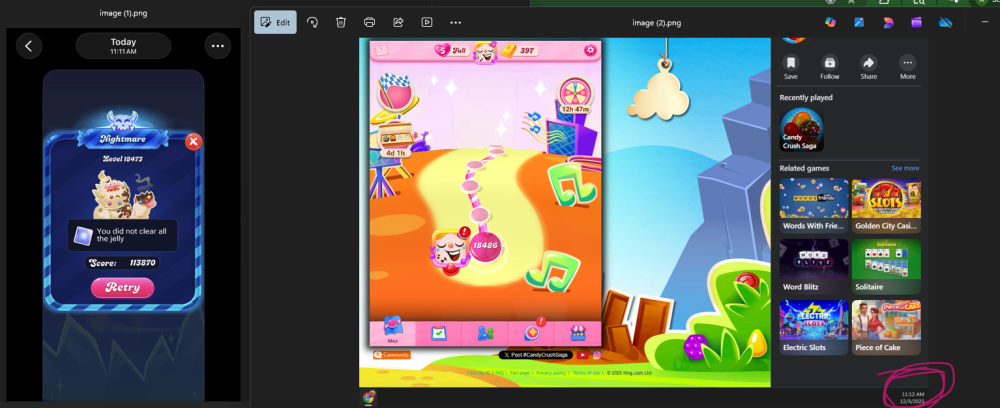This screenshot has height=408, width=1000.
Task: Close the Nightmare level dialog with red X
Action: [x=193, y=142]
